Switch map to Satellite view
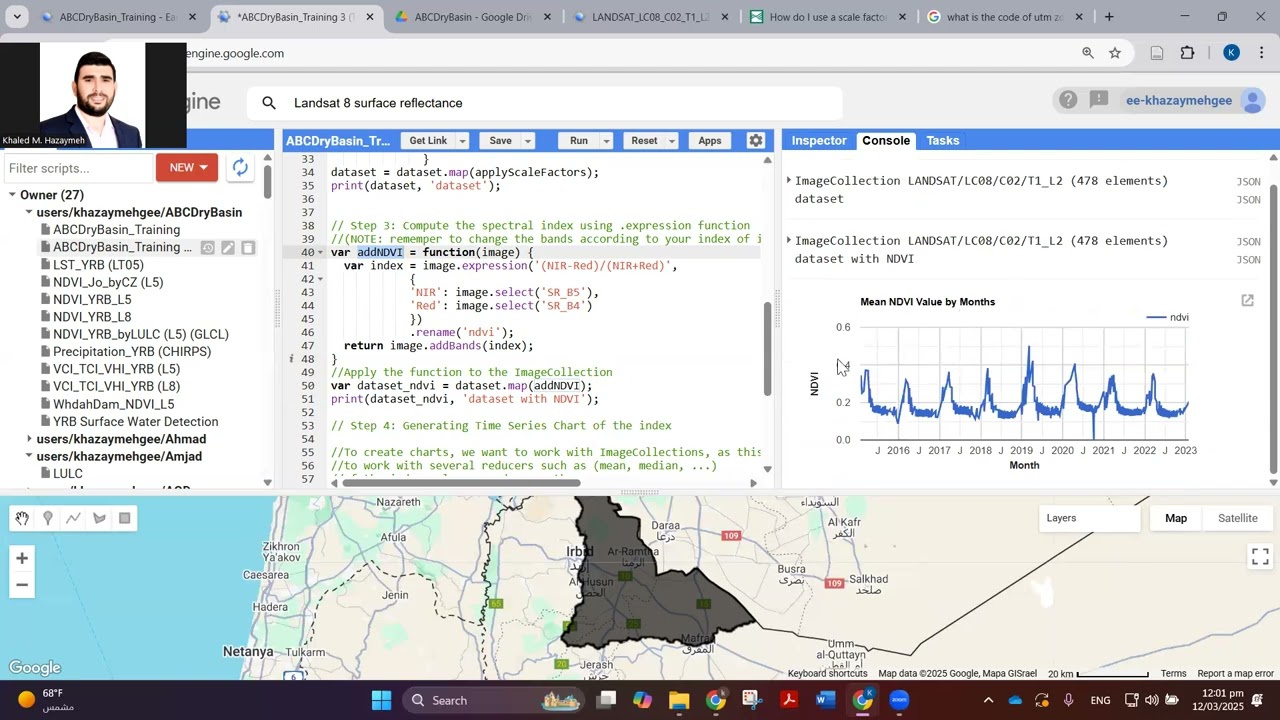 [1237, 518]
